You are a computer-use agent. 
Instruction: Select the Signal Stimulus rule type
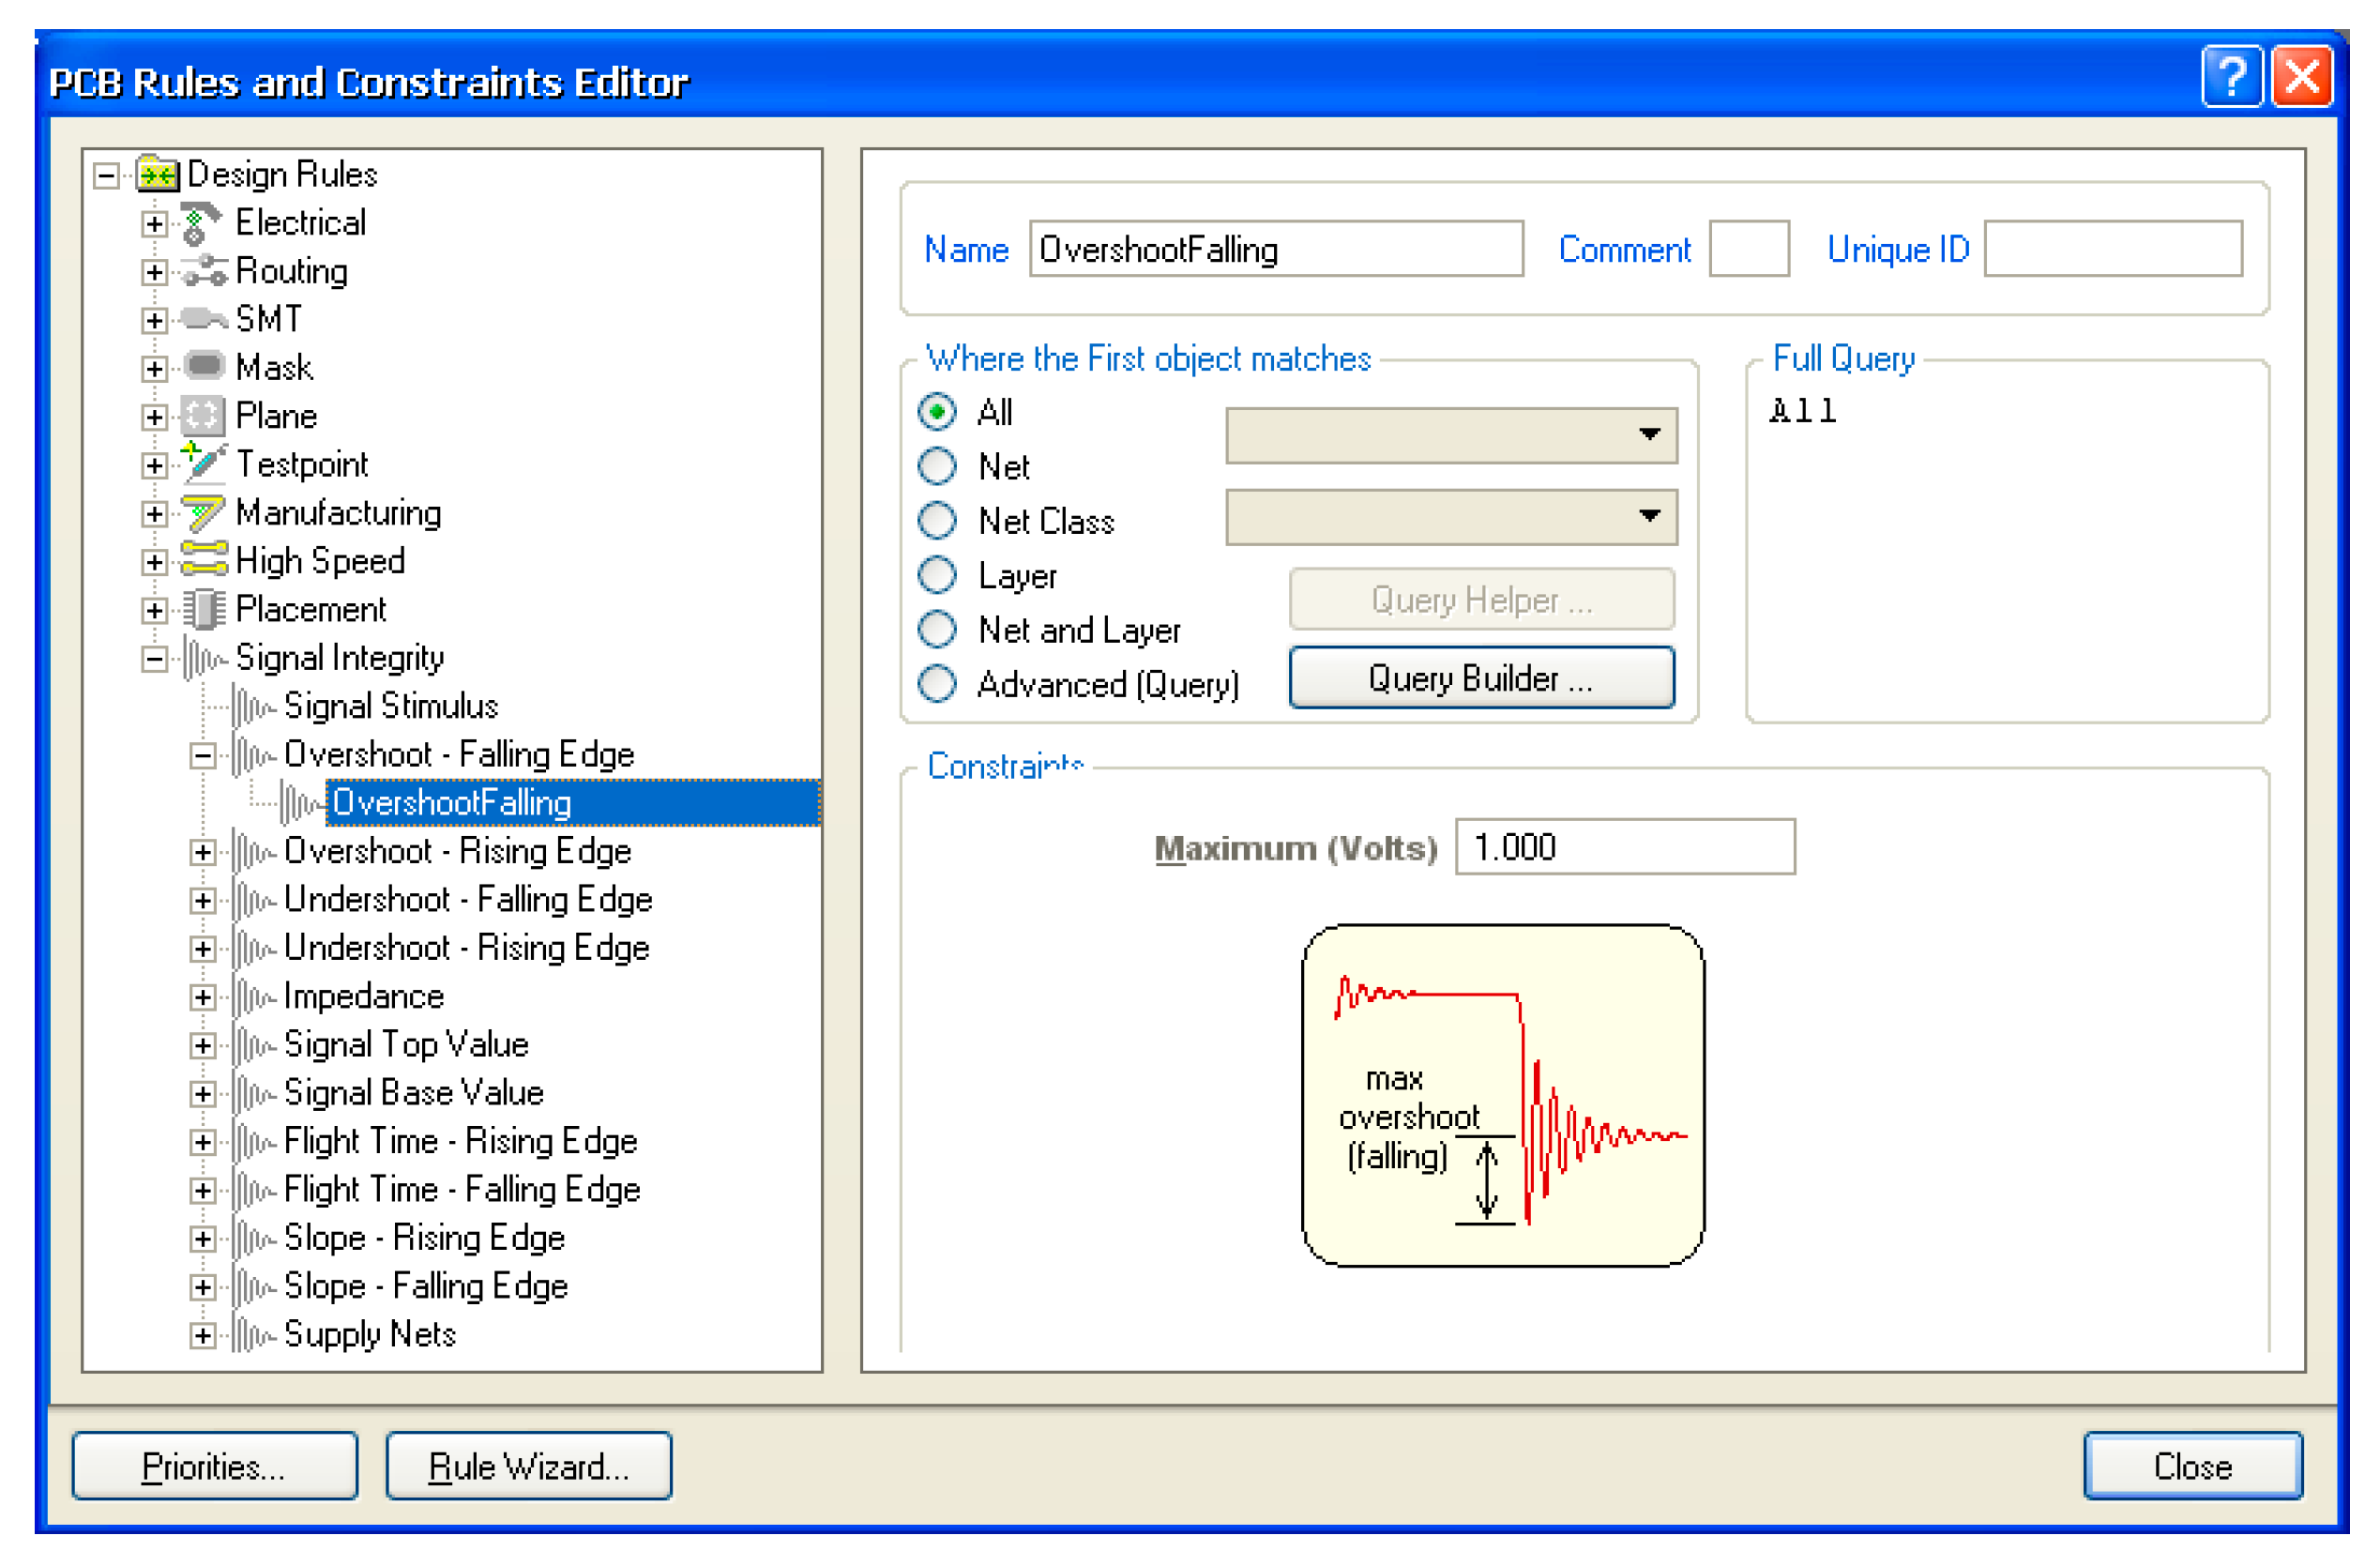click(390, 707)
